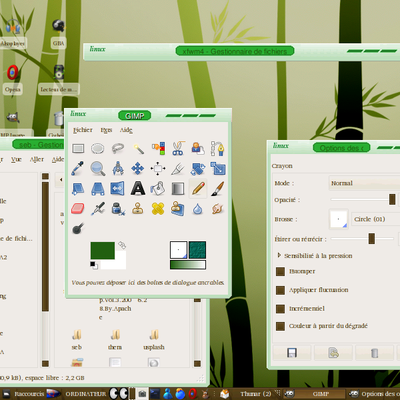Select the Eraser tool
The height and width of the screenshot is (400, 400).
click(x=78, y=209)
